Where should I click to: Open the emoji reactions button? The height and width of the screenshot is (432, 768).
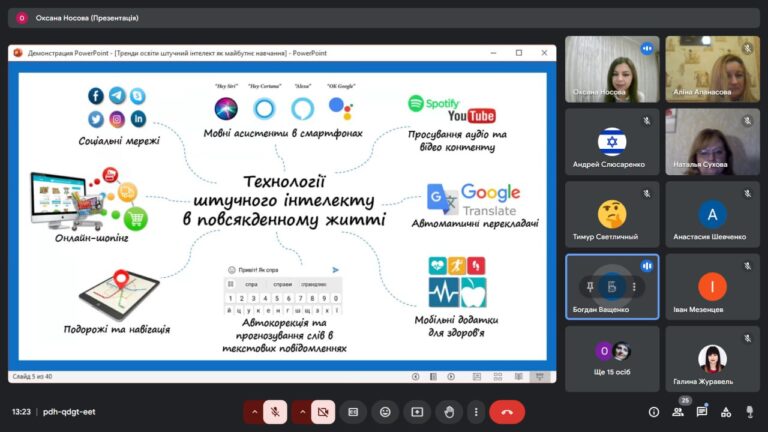click(385, 412)
